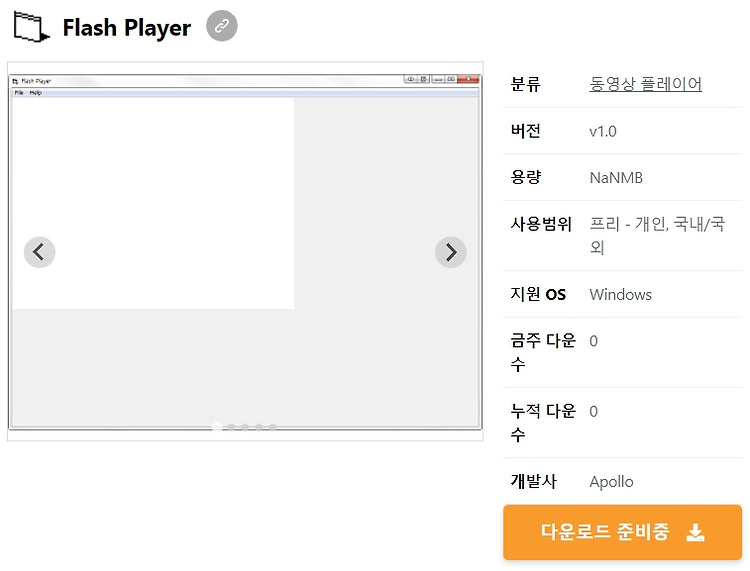The image size is (750, 571).
Task: Click the size value NaNMB
Action: (x=616, y=178)
